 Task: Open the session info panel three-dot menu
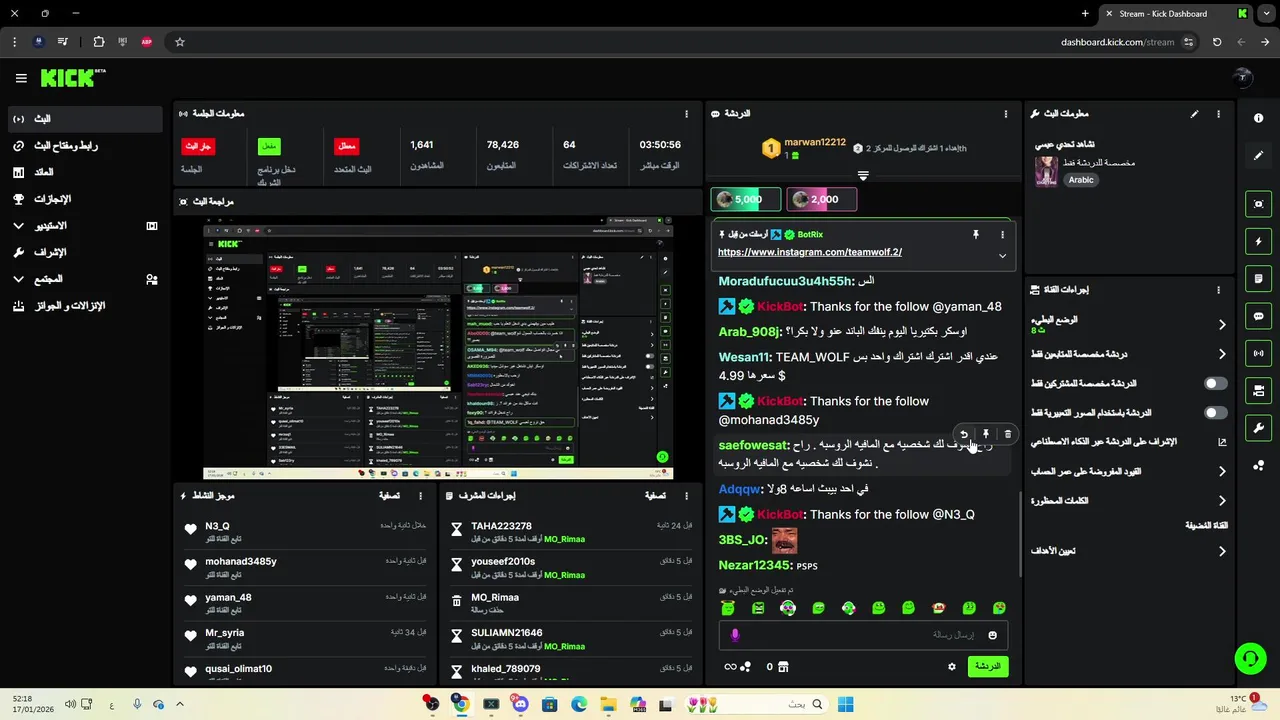coord(686,114)
